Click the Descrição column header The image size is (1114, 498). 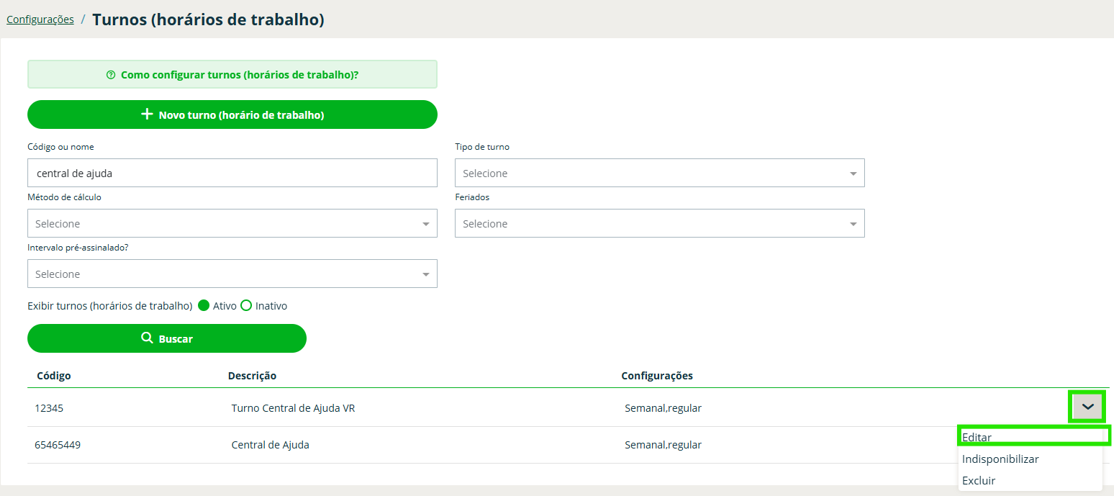252,376
